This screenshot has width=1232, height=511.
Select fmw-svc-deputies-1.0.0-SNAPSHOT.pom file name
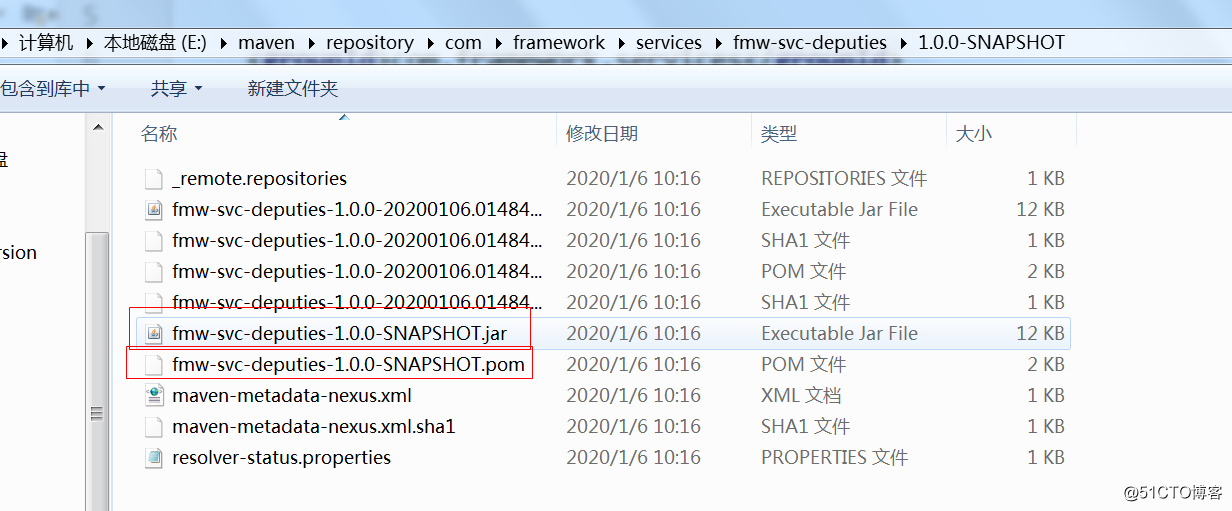click(348, 365)
